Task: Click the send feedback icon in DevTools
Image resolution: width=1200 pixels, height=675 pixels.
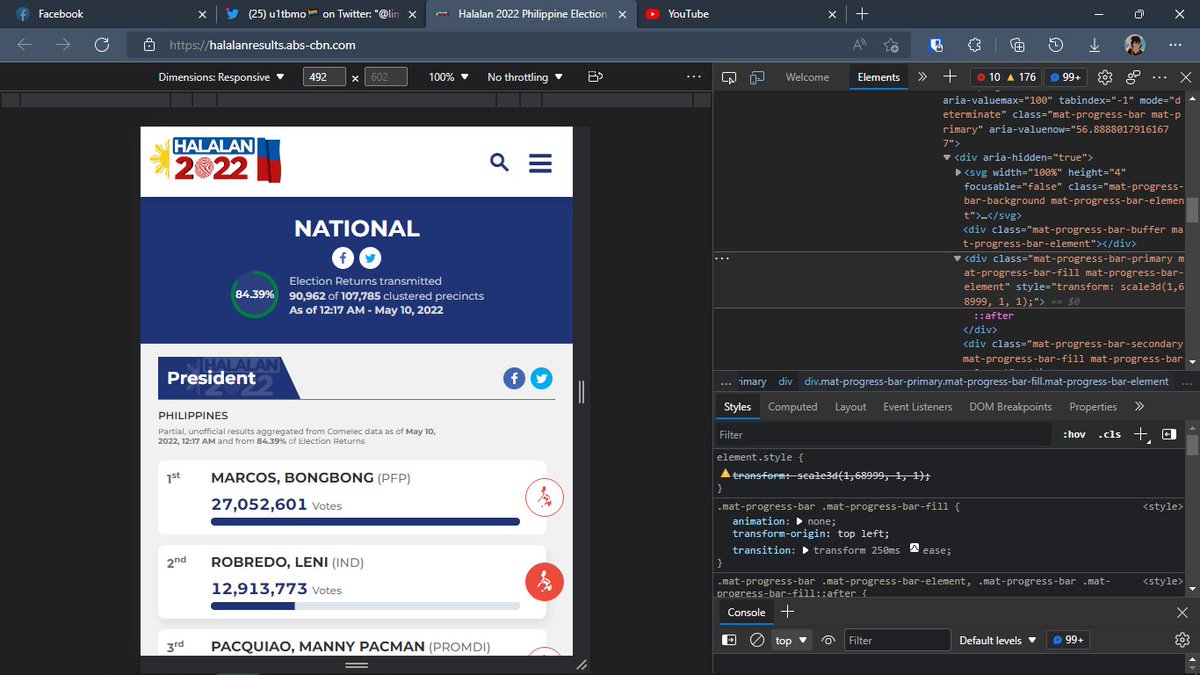Action: [x=1133, y=77]
